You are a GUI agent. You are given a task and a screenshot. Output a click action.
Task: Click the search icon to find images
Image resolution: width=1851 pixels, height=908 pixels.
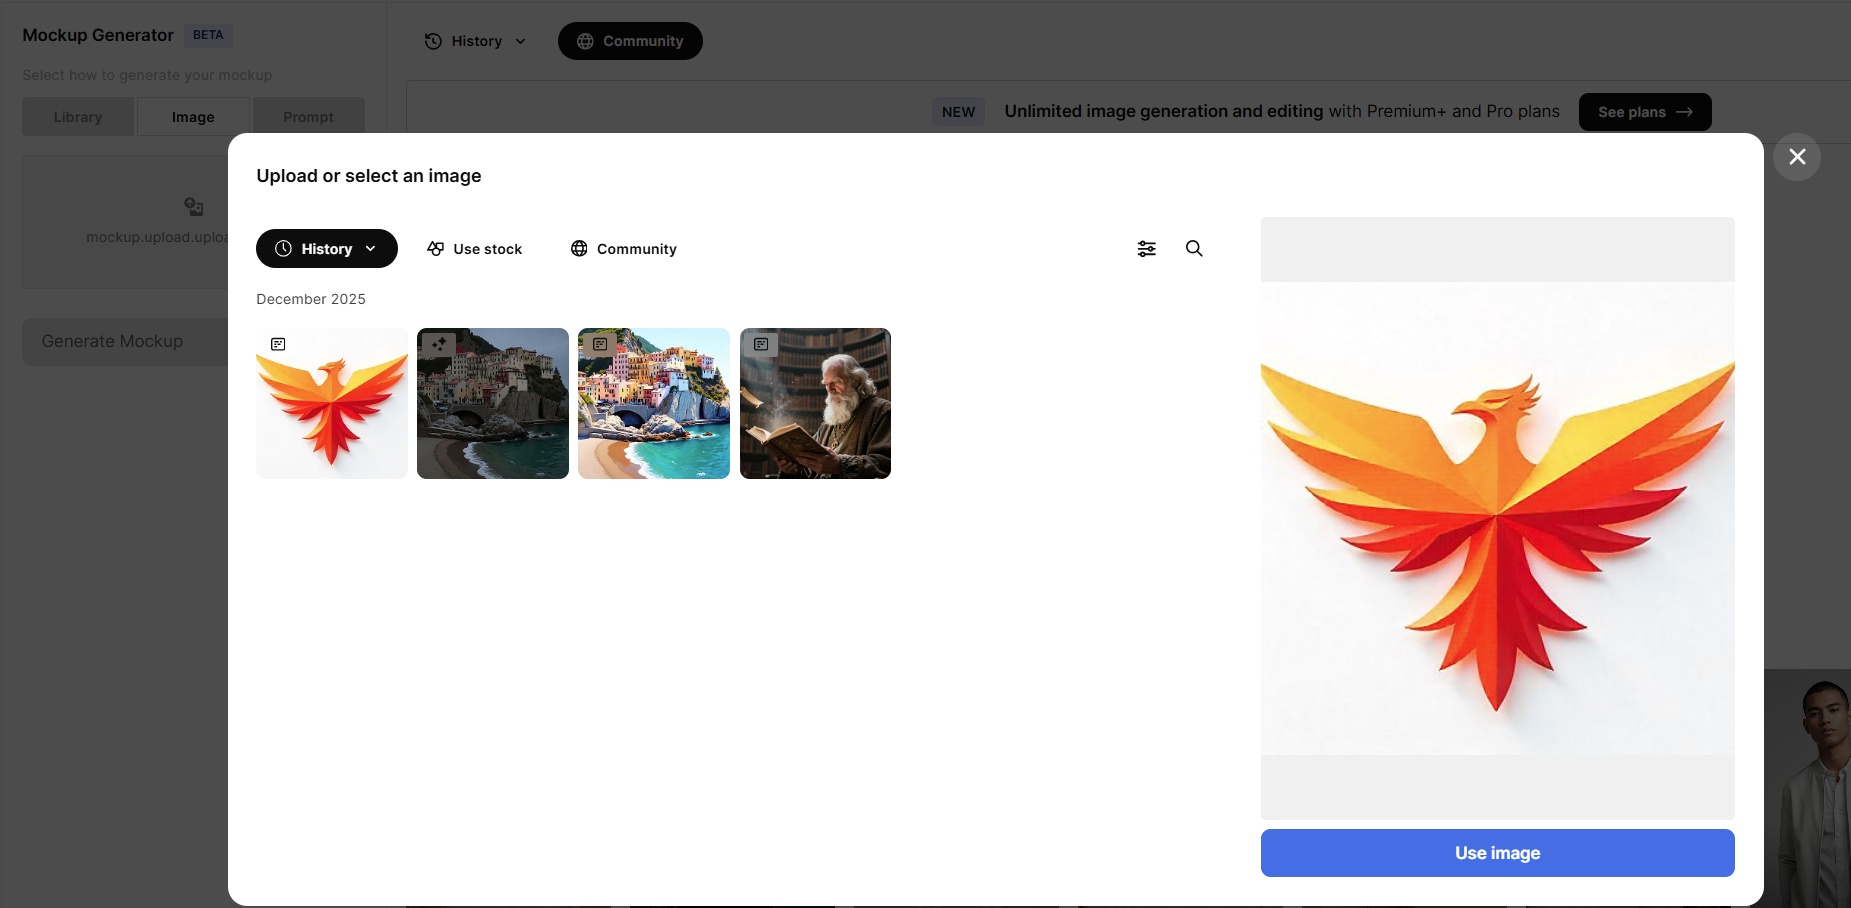[x=1194, y=248]
